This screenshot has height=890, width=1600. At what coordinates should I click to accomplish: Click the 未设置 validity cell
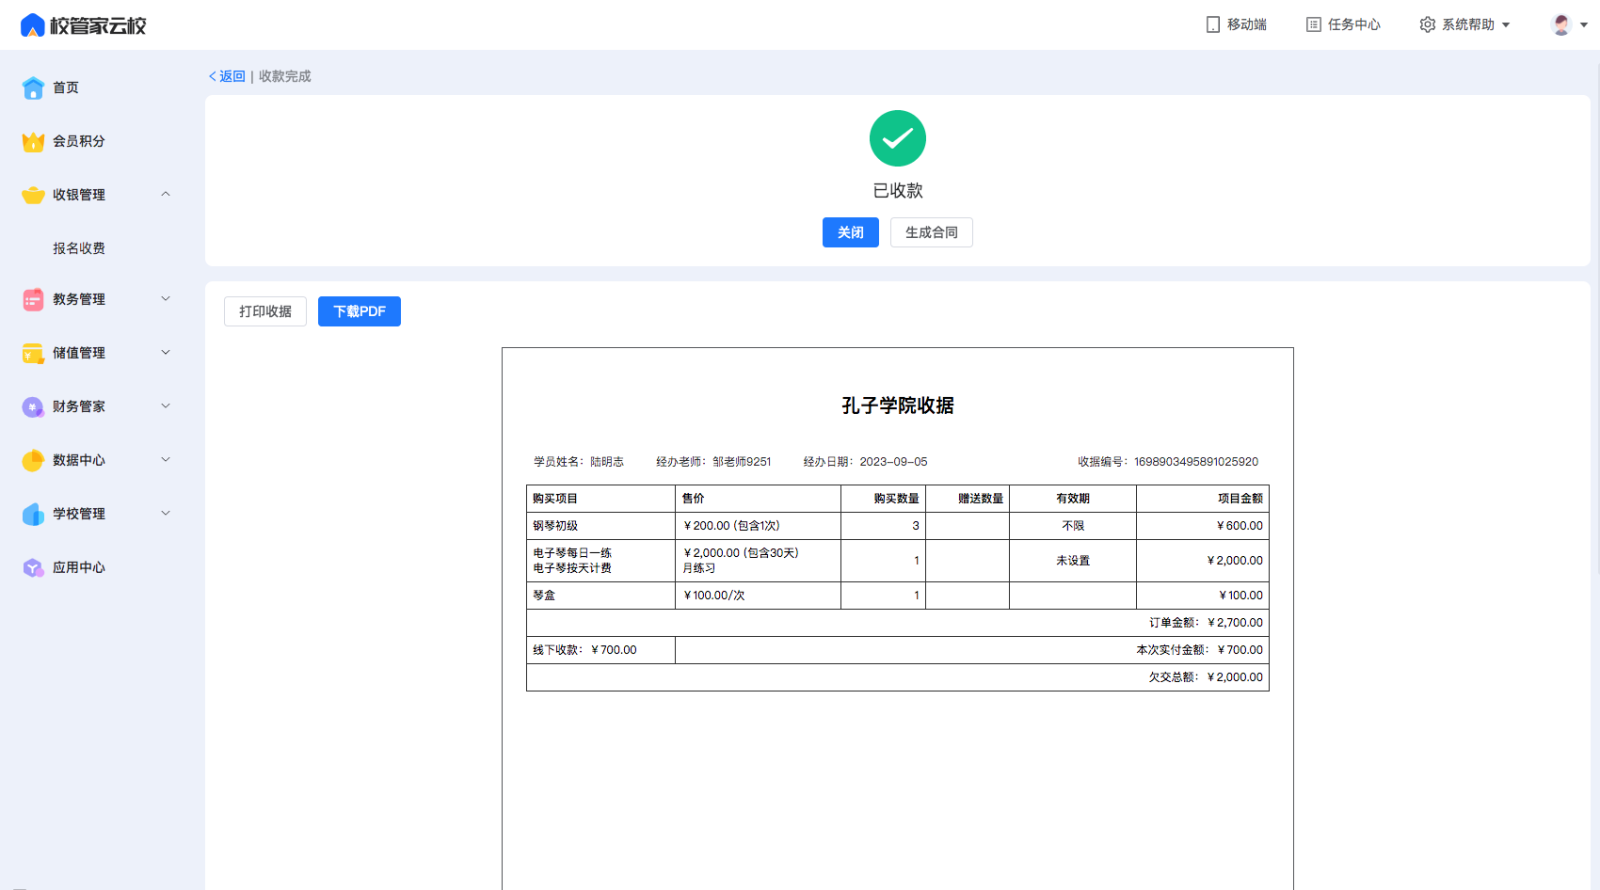(x=1073, y=561)
